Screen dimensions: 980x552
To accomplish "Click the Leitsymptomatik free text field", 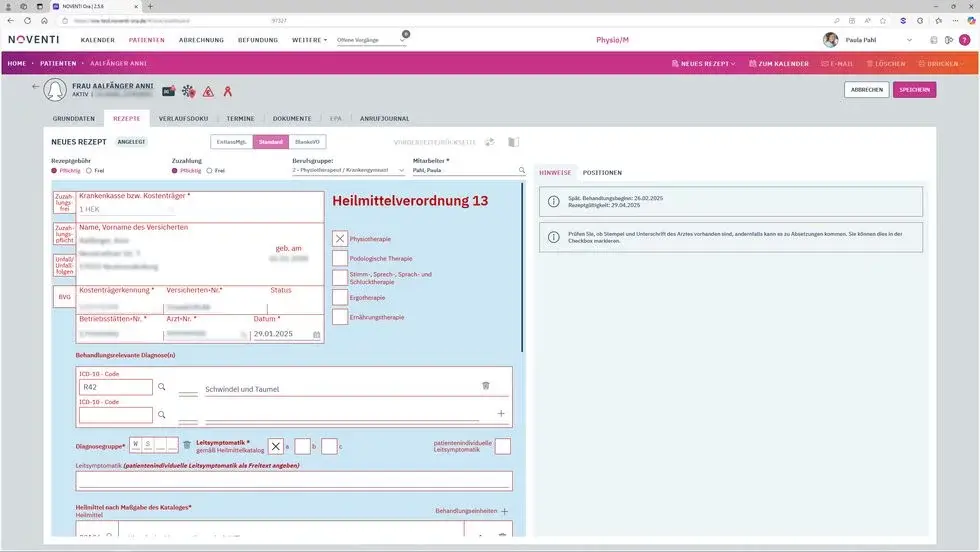I will [293, 480].
